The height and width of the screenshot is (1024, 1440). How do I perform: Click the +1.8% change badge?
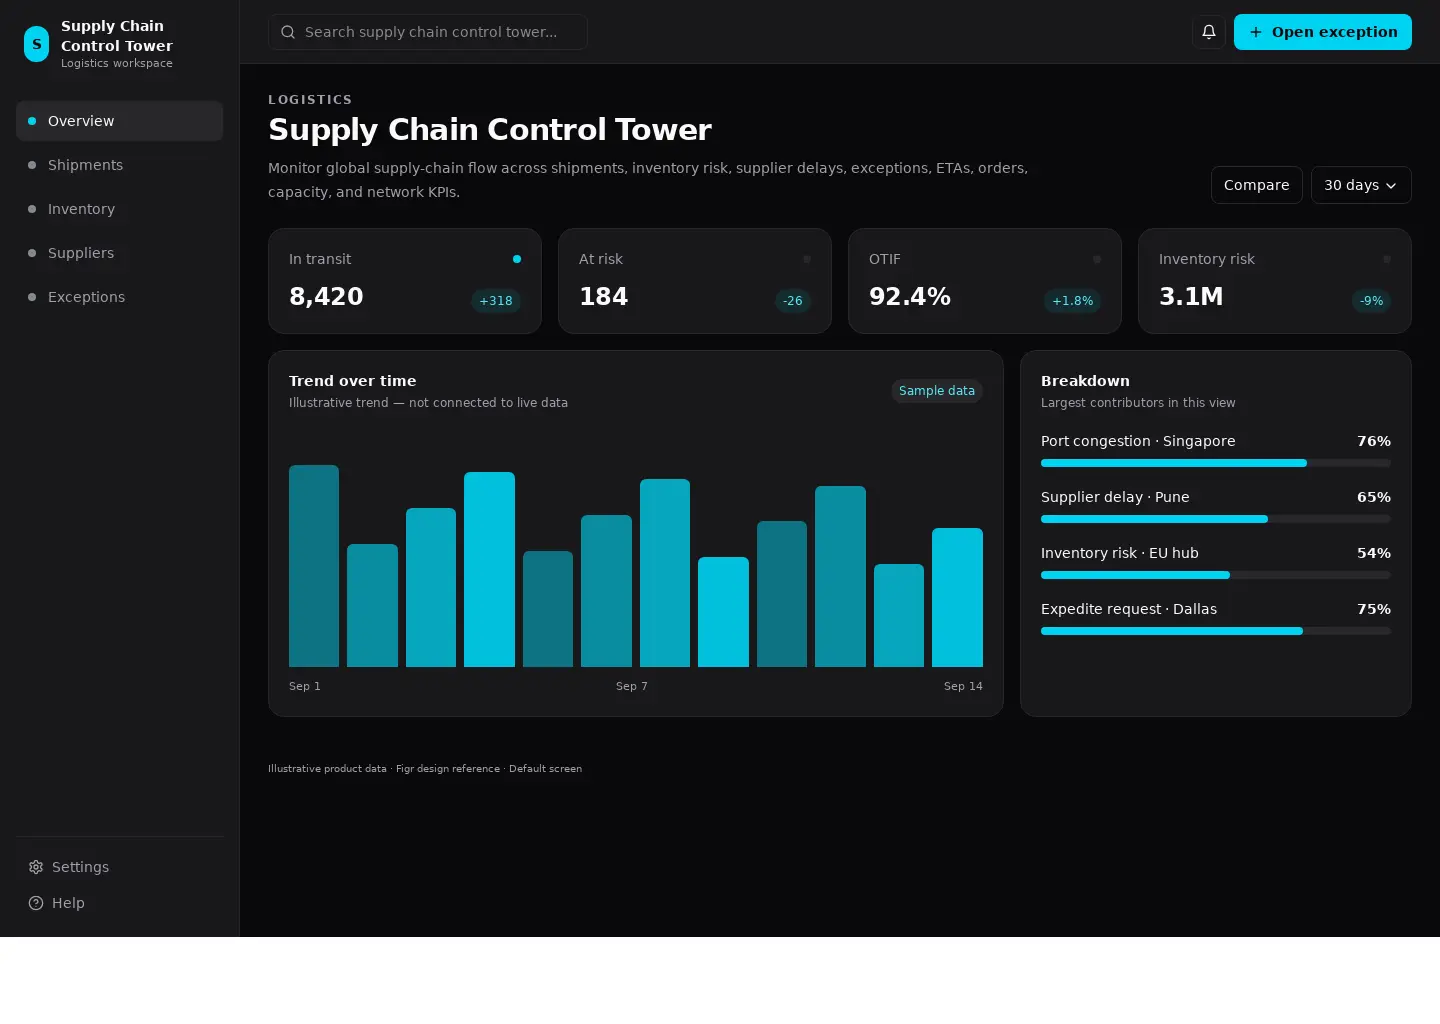click(1073, 301)
